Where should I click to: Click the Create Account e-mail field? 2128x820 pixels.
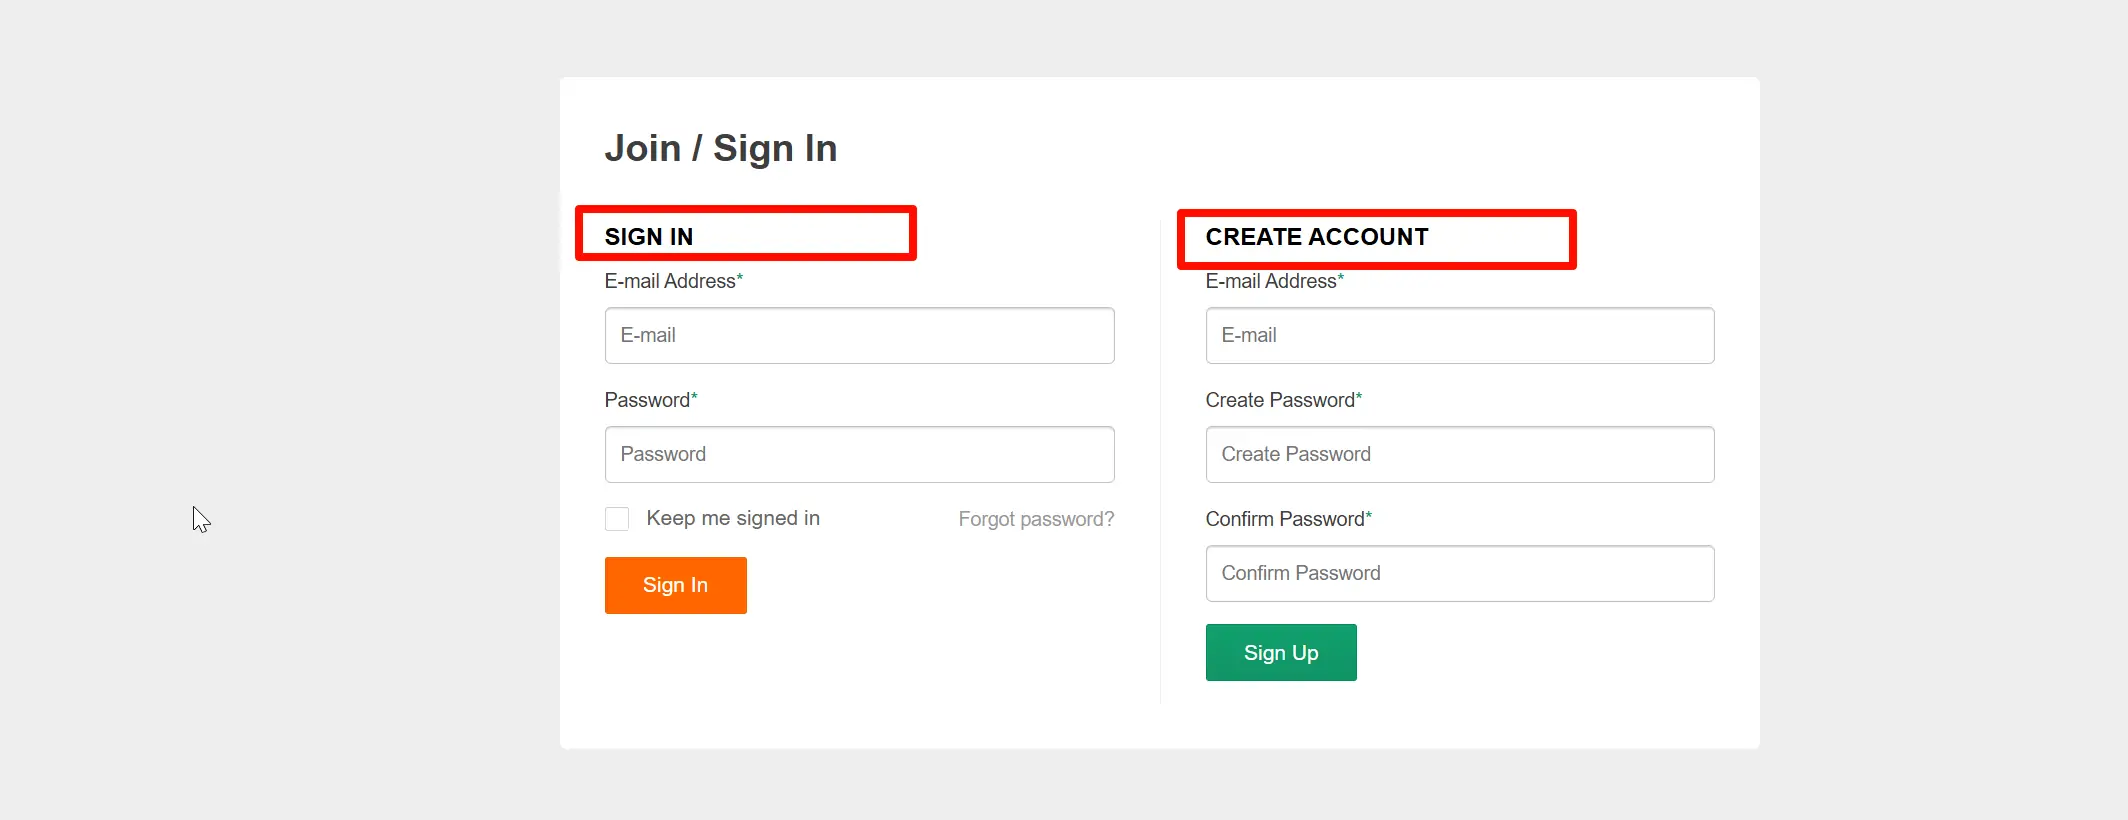click(x=1459, y=335)
